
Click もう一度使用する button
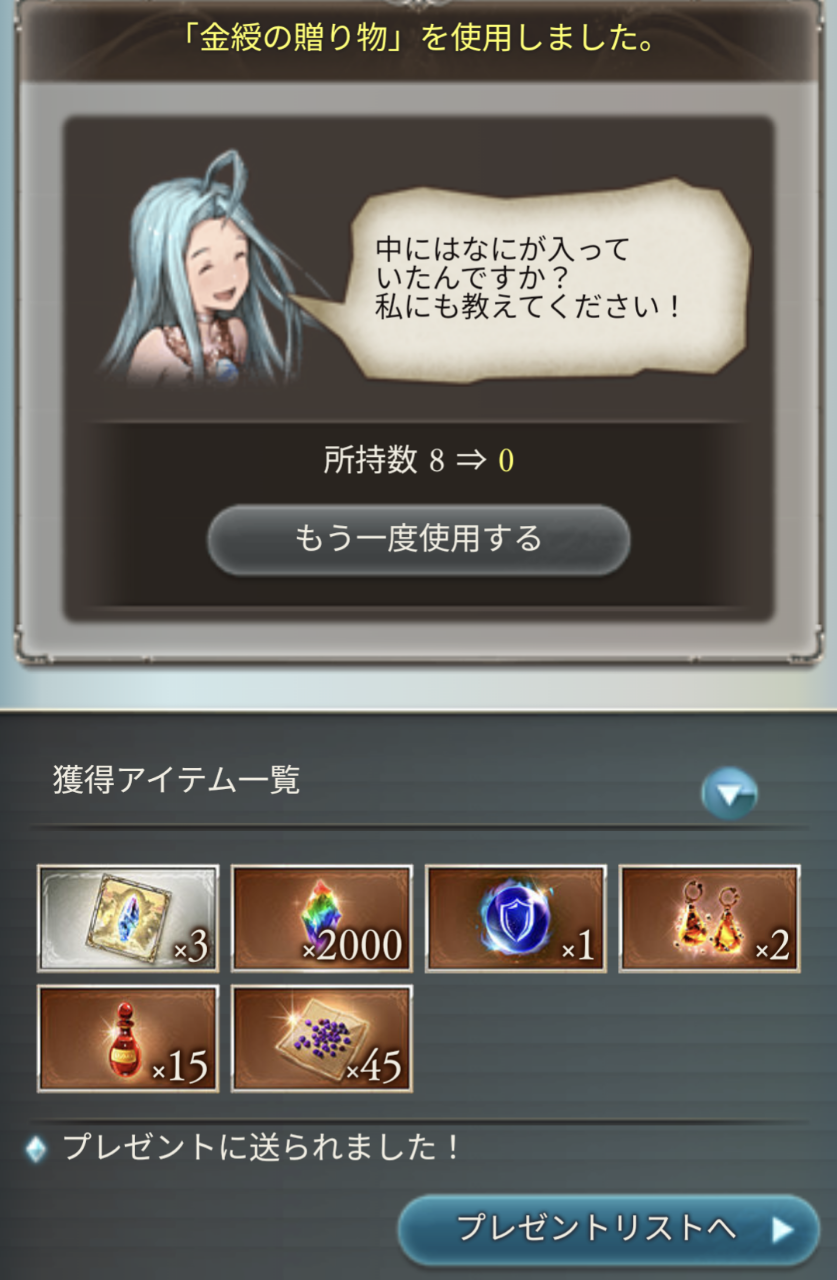point(418,539)
